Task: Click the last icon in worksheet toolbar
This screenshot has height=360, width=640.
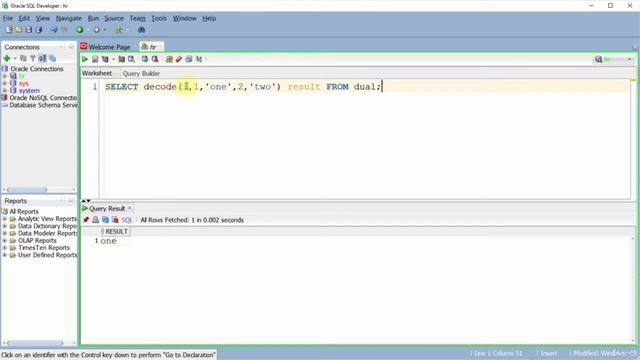Action: (199, 60)
